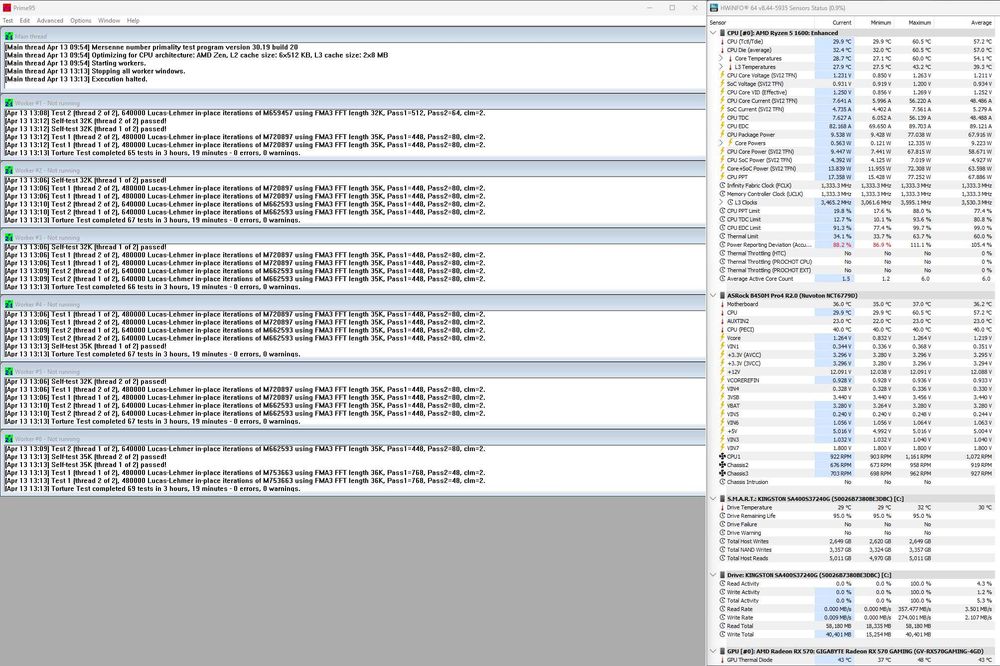The height and width of the screenshot is (666, 1000).
Task: Expand the L3 Clocks row
Action: [721, 202]
